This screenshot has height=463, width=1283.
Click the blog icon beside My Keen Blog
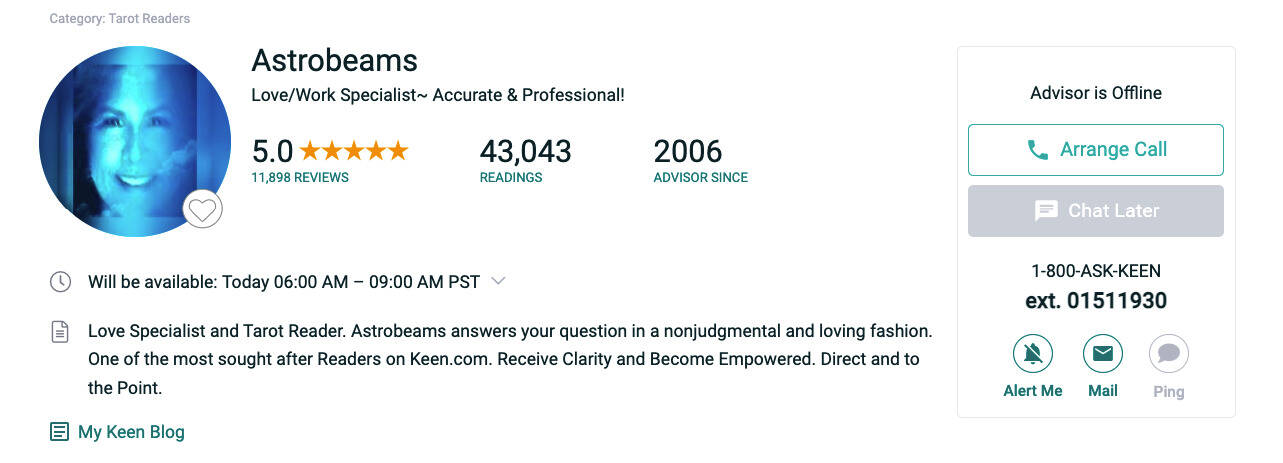(x=60, y=432)
